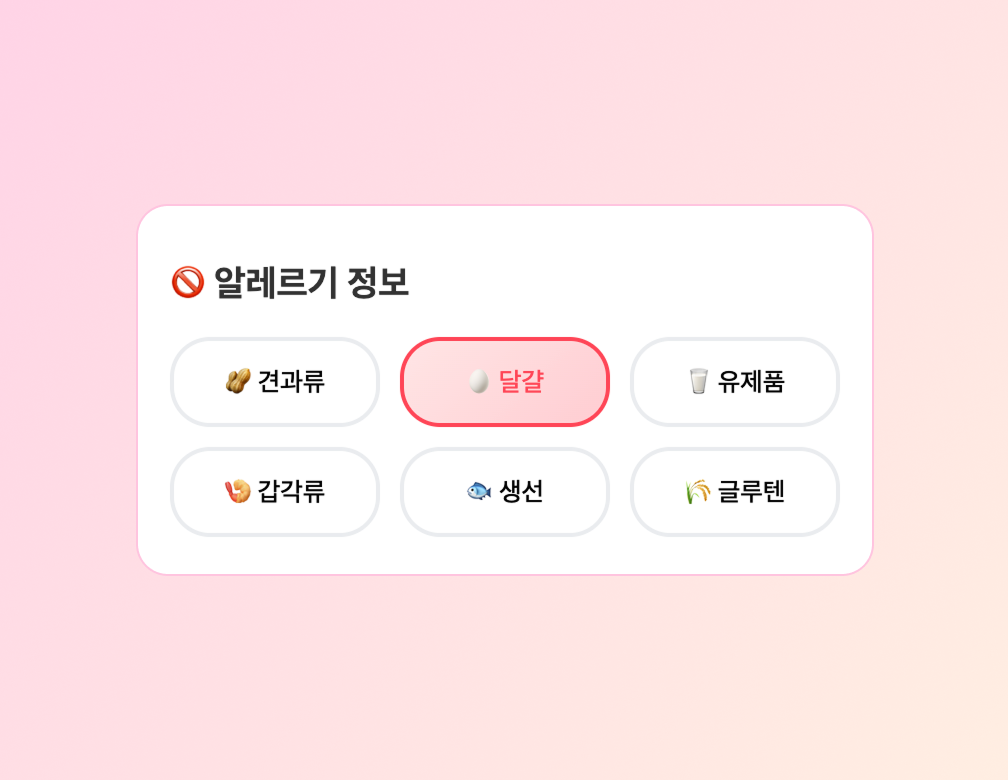Image resolution: width=1008 pixels, height=780 pixels.
Task: Click the 견과류 text label
Action: pos(291,382)
